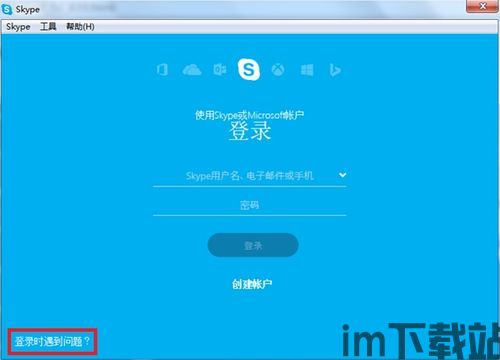Open the 帮助(H) menu
The image size is (500, 360).
coord(80,26)
